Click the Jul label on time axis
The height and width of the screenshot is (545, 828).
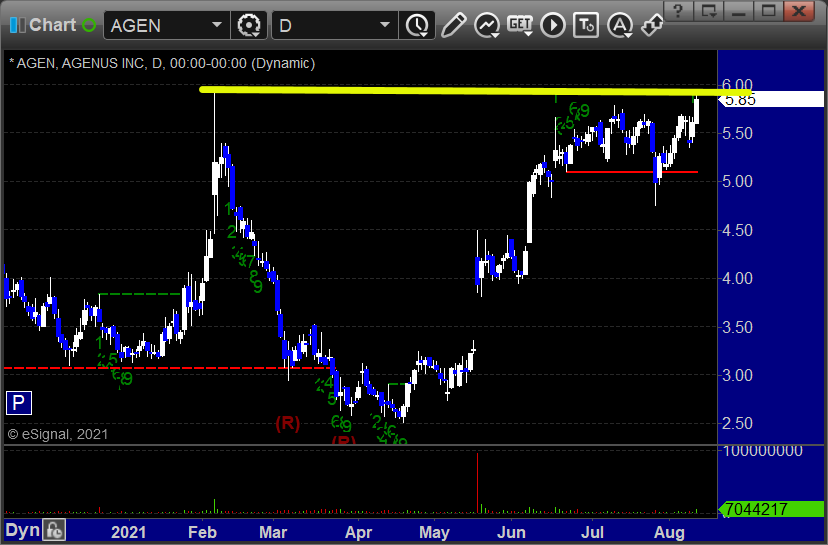[x=592, y=532]
